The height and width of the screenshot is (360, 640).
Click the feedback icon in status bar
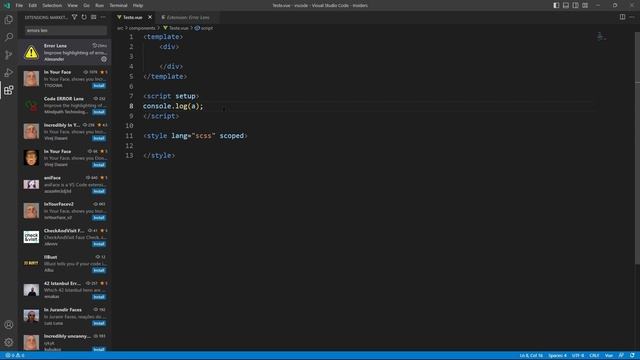click(x=621, y=356)
